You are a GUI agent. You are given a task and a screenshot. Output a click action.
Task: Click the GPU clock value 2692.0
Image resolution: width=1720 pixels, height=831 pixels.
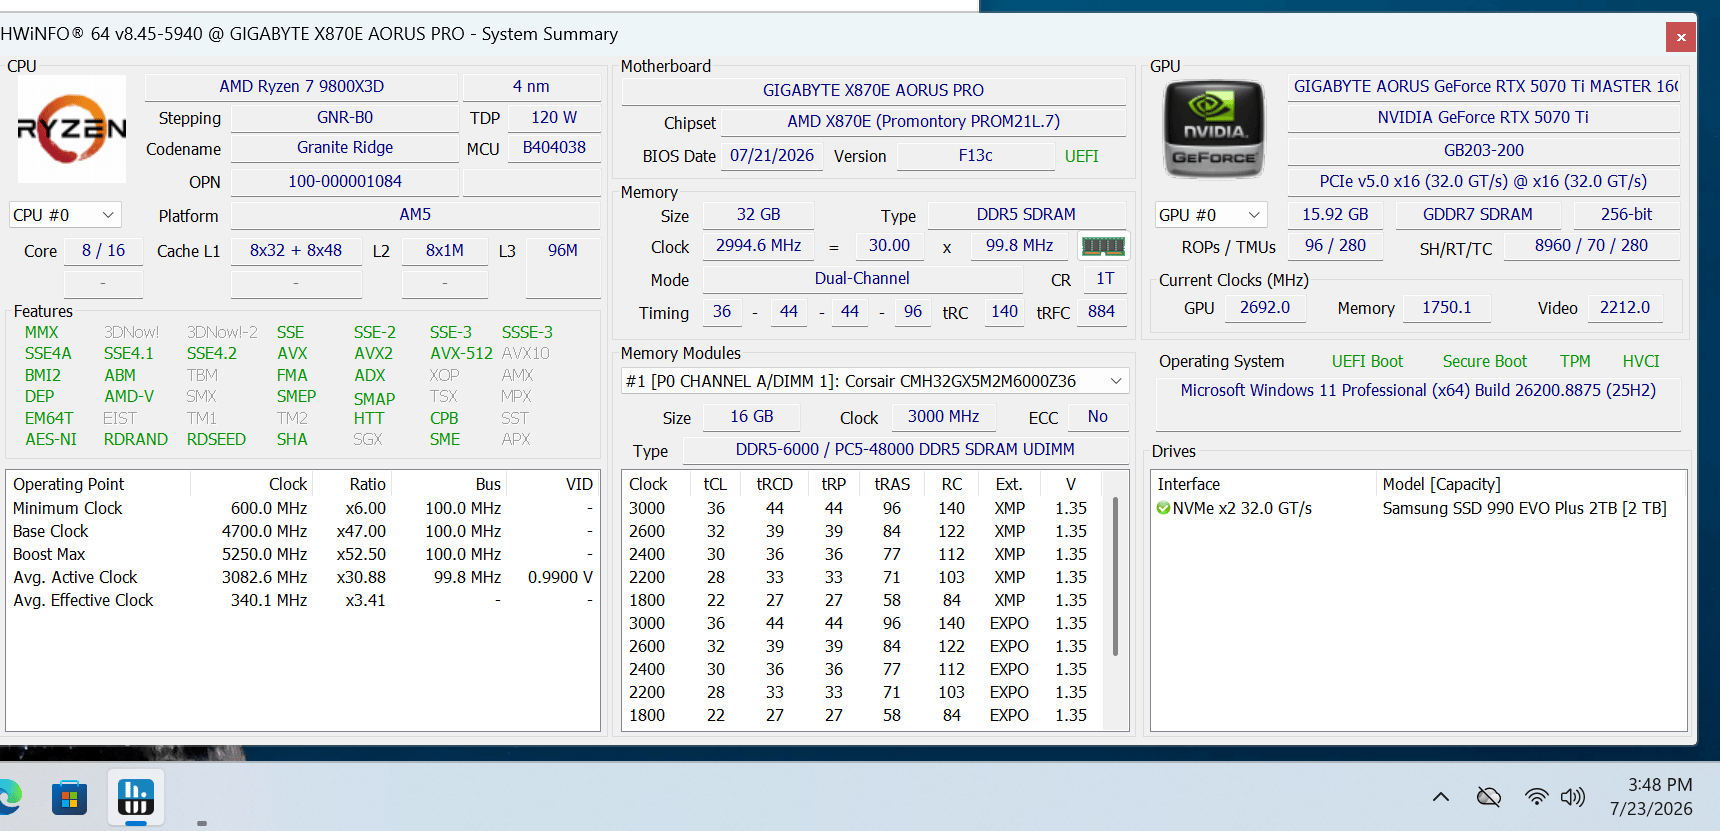pyautogui.click(x=1265, y=308)
